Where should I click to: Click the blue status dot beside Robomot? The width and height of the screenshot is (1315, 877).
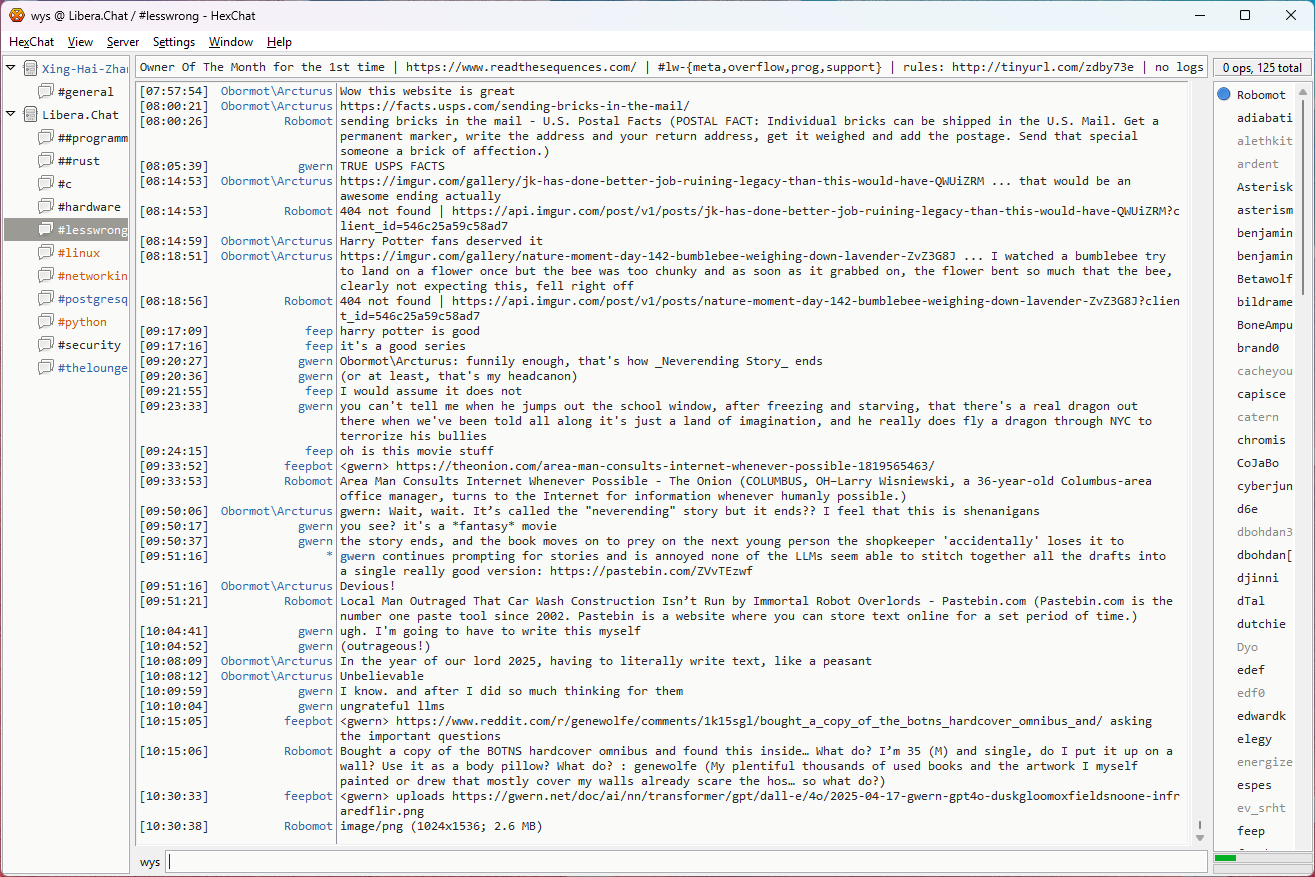click(1224, 95)
